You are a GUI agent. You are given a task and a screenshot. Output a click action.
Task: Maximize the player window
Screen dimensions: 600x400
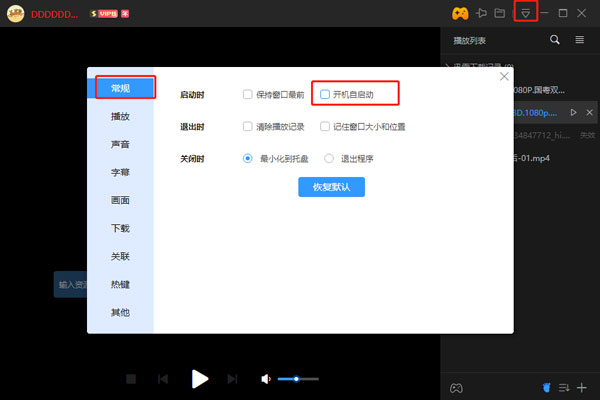point(563,13)
